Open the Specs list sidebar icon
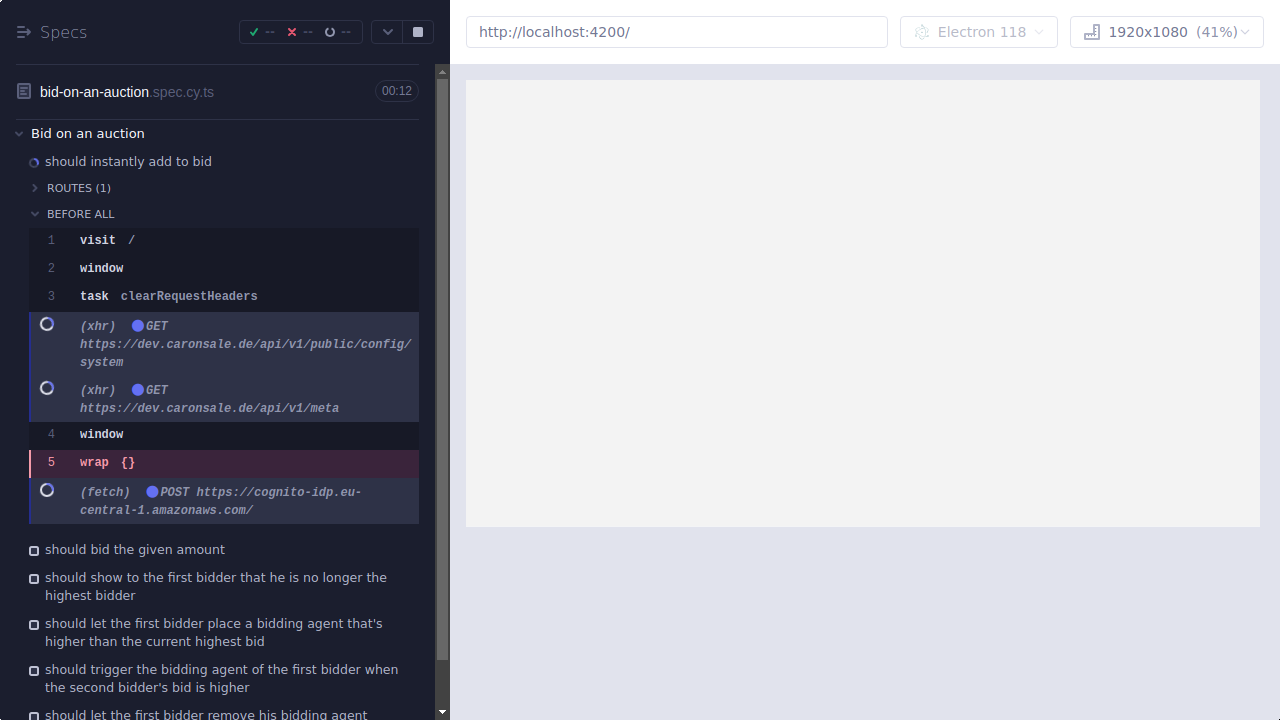Screen dimensions: 1280x720 23,31
